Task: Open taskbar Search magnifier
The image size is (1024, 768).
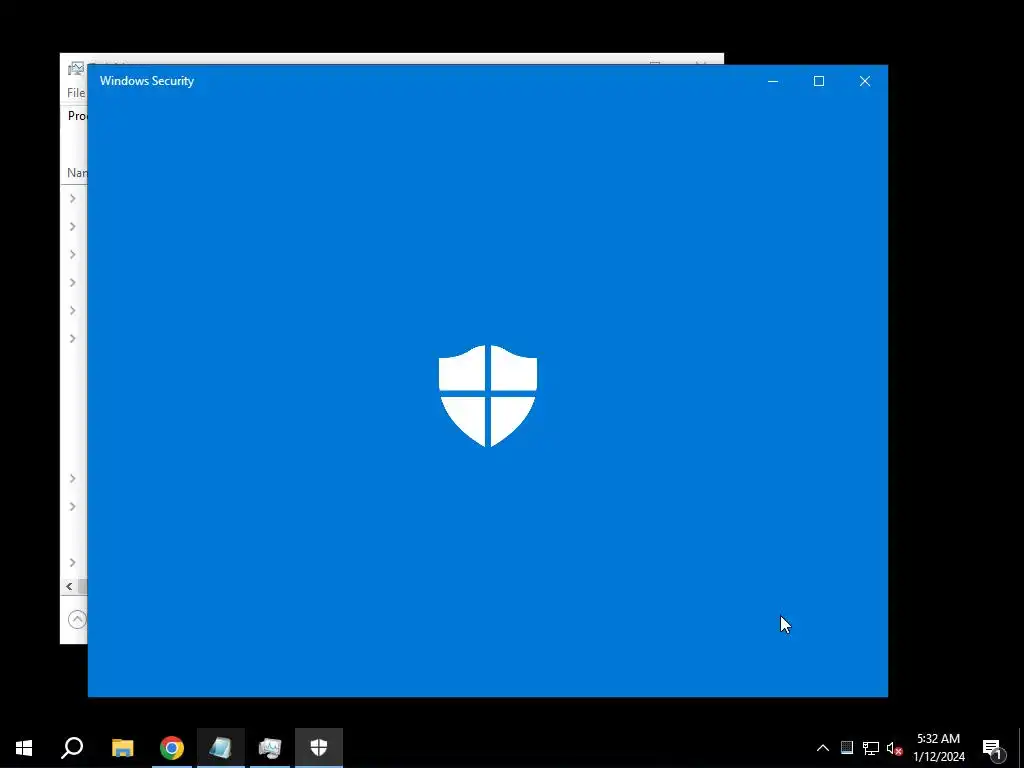Action: coord(72,748)
